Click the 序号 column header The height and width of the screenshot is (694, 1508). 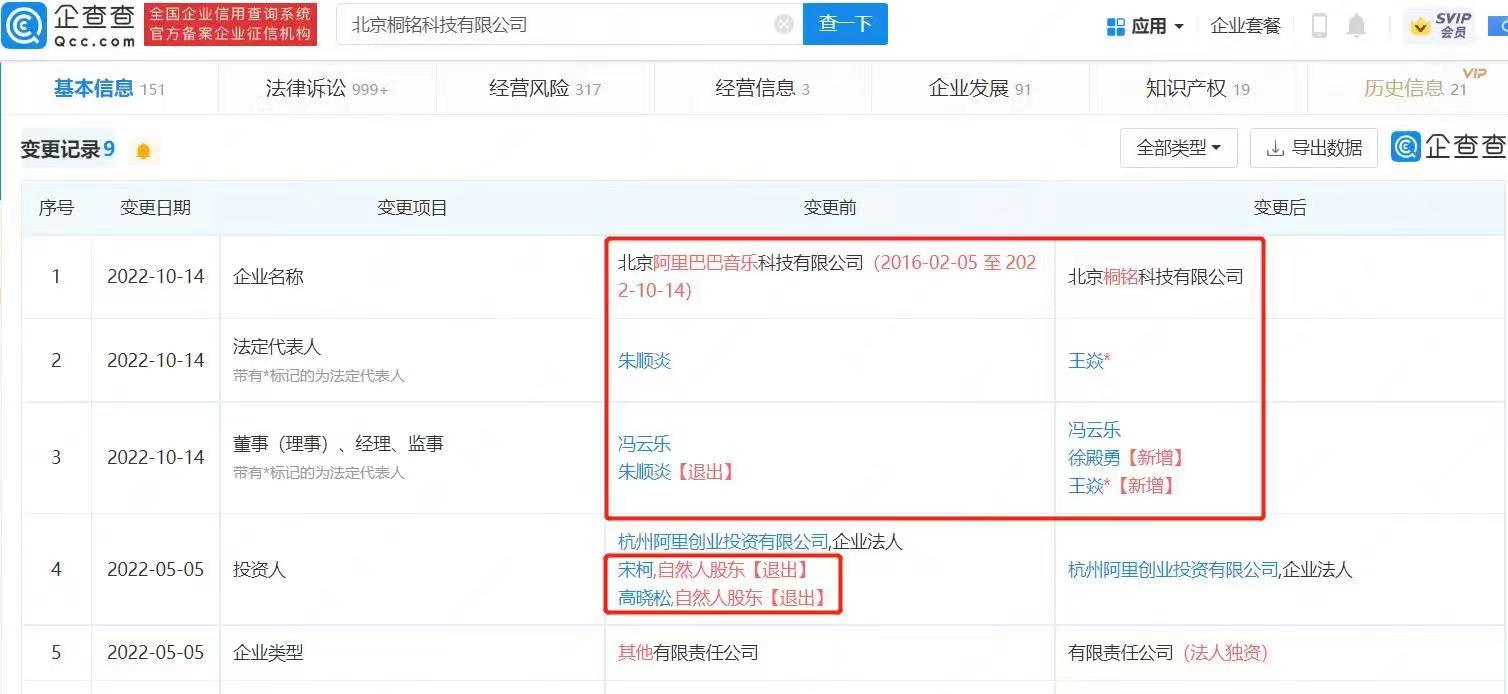click(56, 208)
